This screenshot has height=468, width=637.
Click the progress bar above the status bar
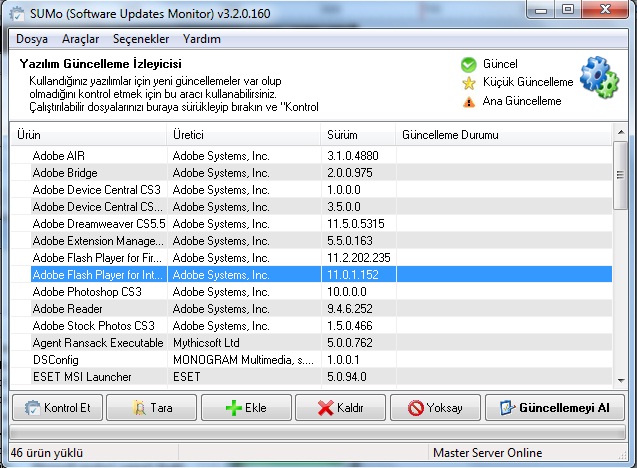coord(317,432)
